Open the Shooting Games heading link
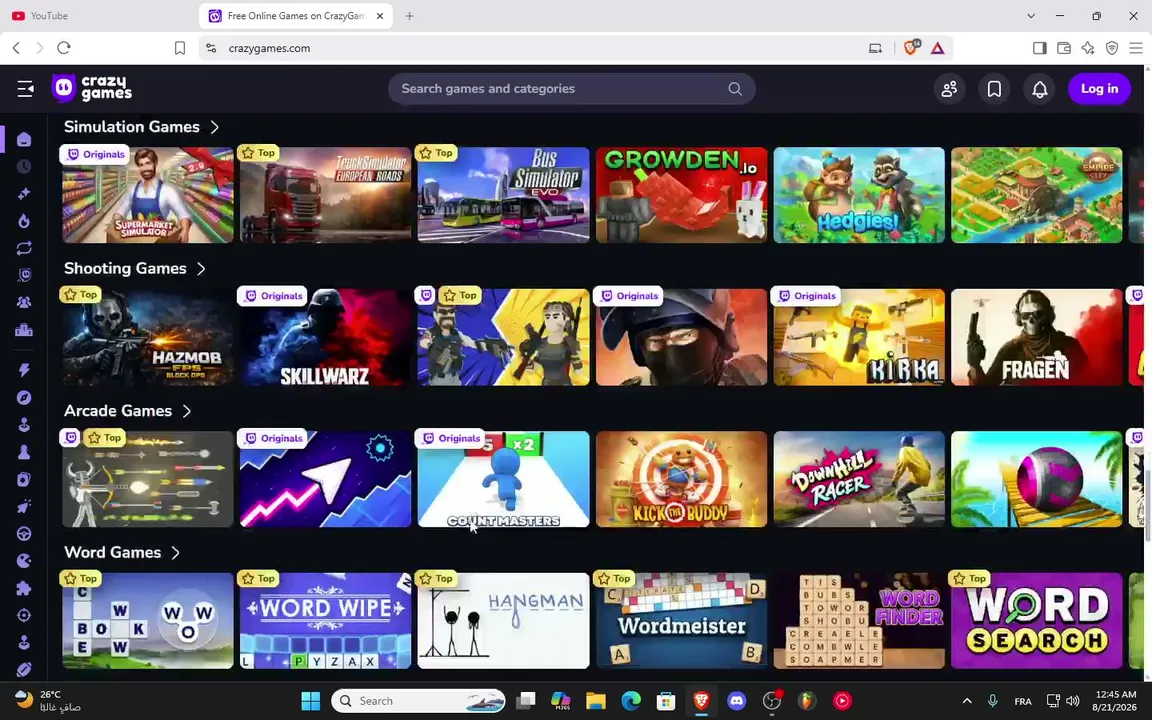The image size is (1152, 720). (125, 269)
